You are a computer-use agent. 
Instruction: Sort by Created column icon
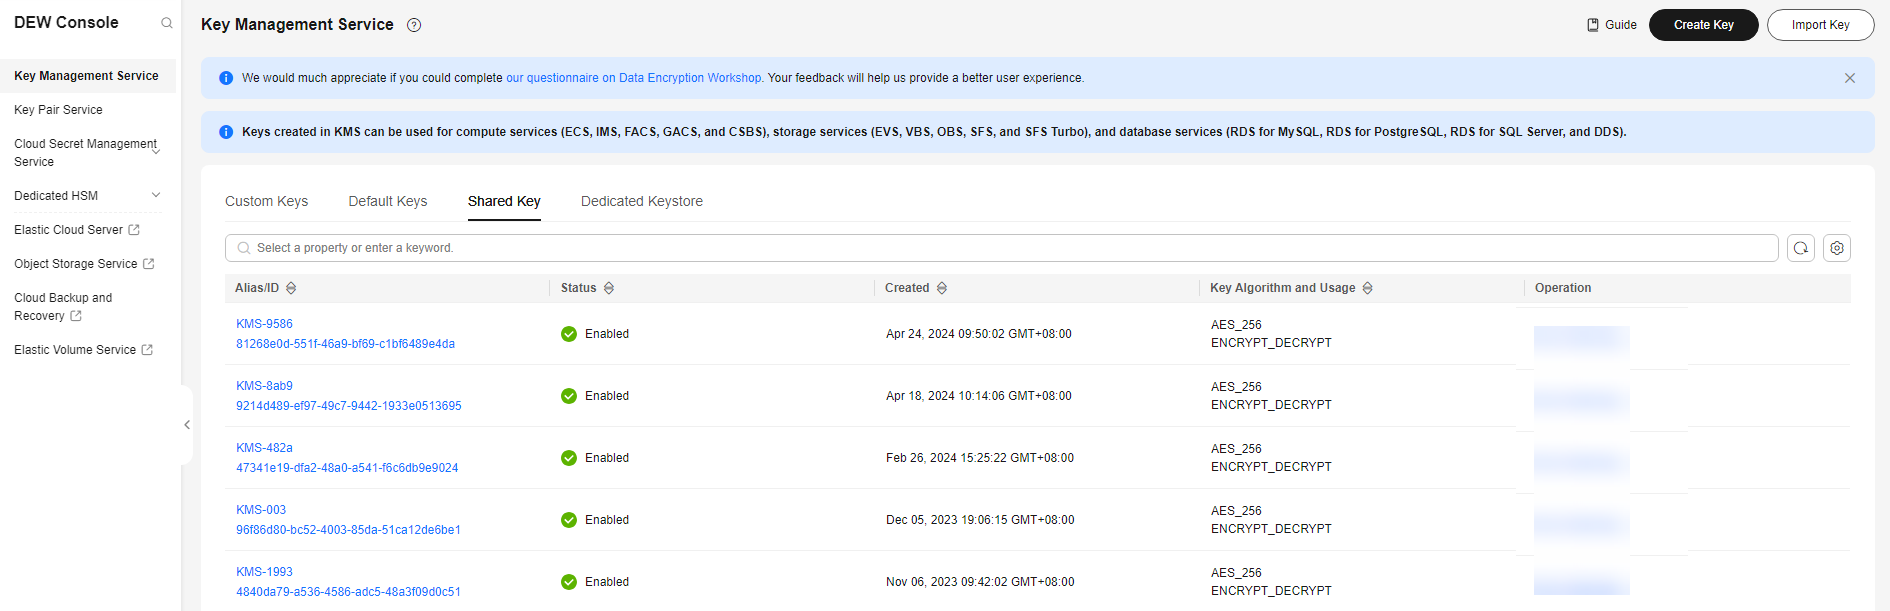[942, 288]
